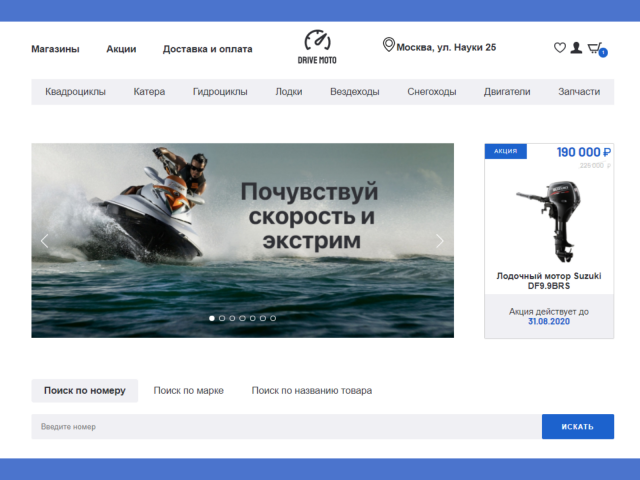Click the Drive Moto speedometer logo
The image size is (640, 480).
[x=317, y=47]
